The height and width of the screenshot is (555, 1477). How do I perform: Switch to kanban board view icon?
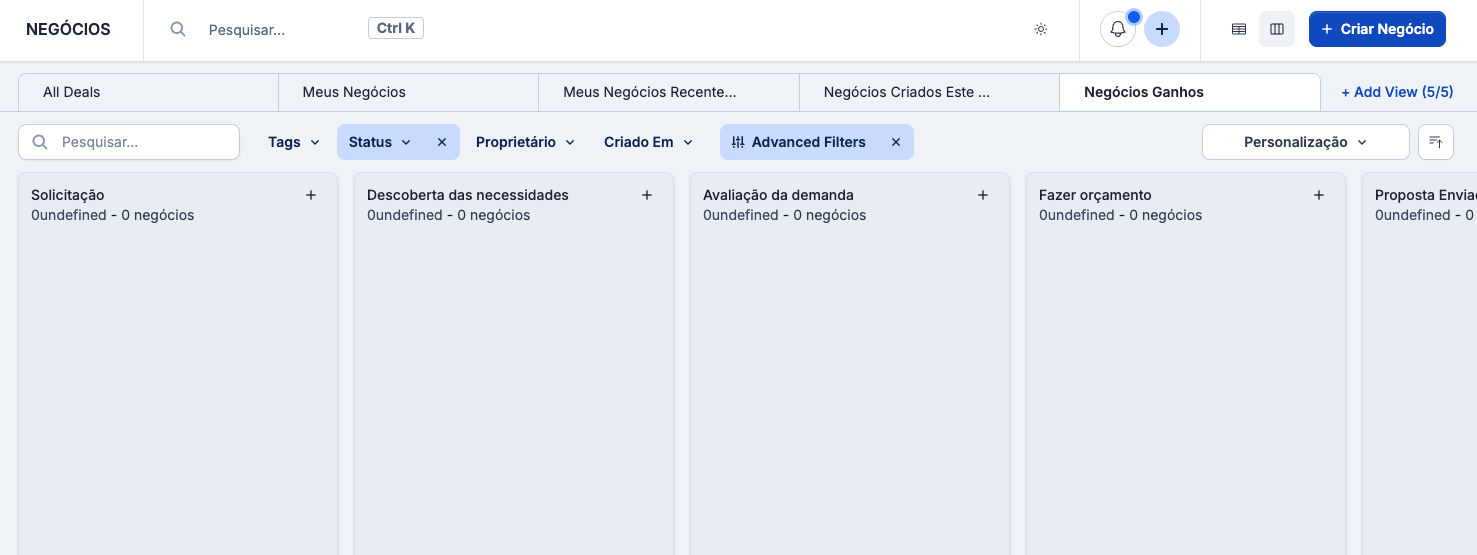pos(1277,29)
